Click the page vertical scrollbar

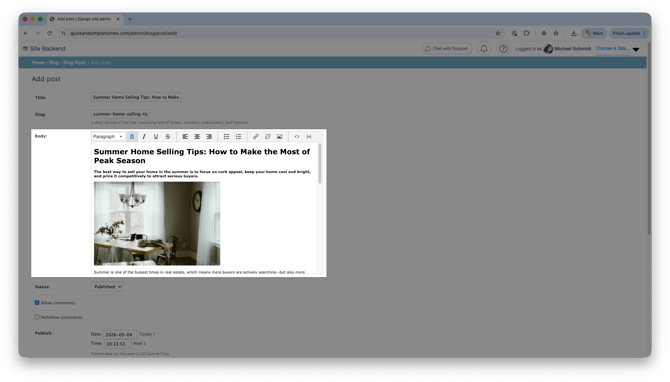click(x=649, y=138)
